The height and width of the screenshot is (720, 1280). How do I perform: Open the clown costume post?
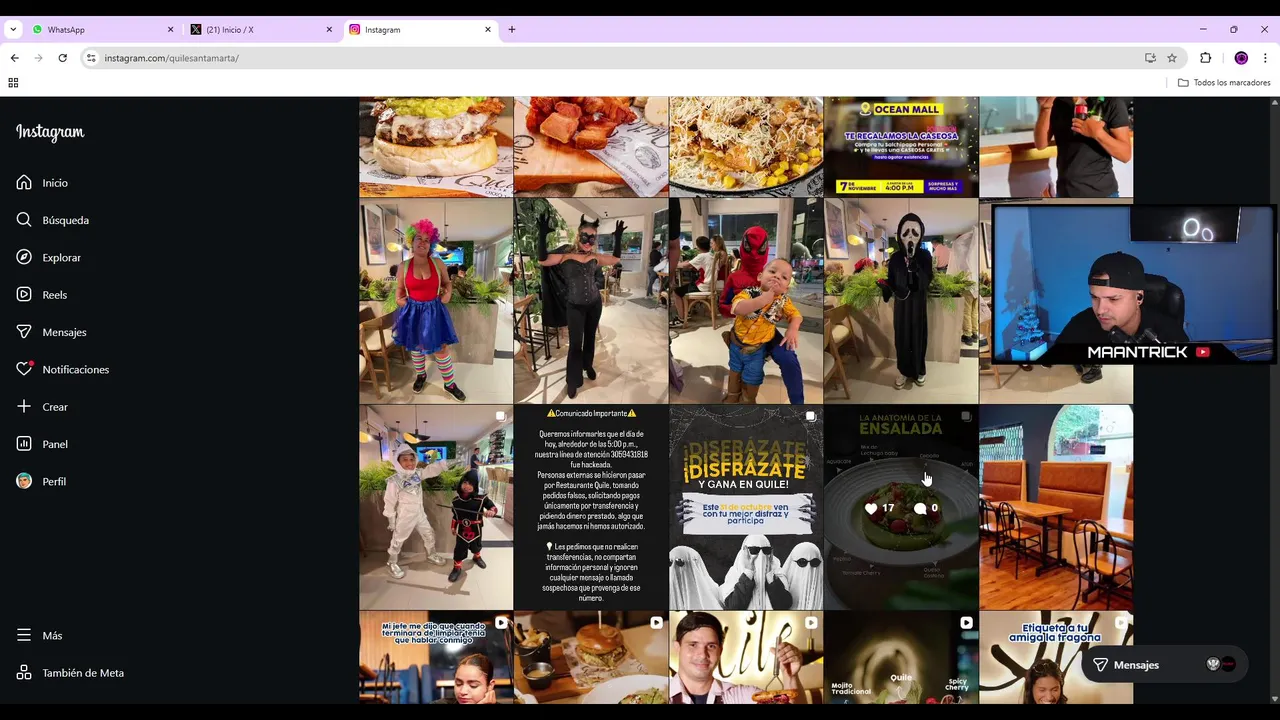436,301
